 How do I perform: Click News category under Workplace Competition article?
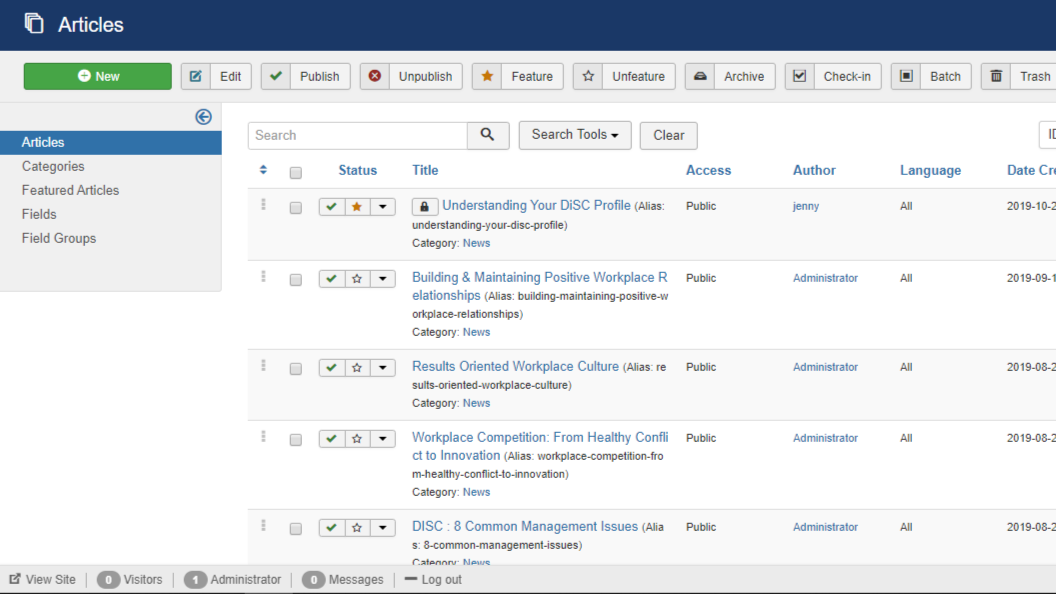[x=476, y=492]
